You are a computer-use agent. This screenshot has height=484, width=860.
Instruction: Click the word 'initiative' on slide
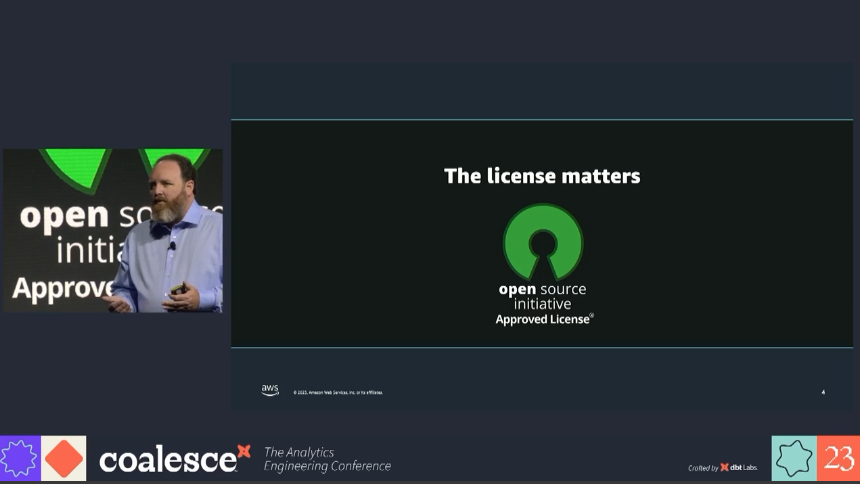click(x=542, y=304)
